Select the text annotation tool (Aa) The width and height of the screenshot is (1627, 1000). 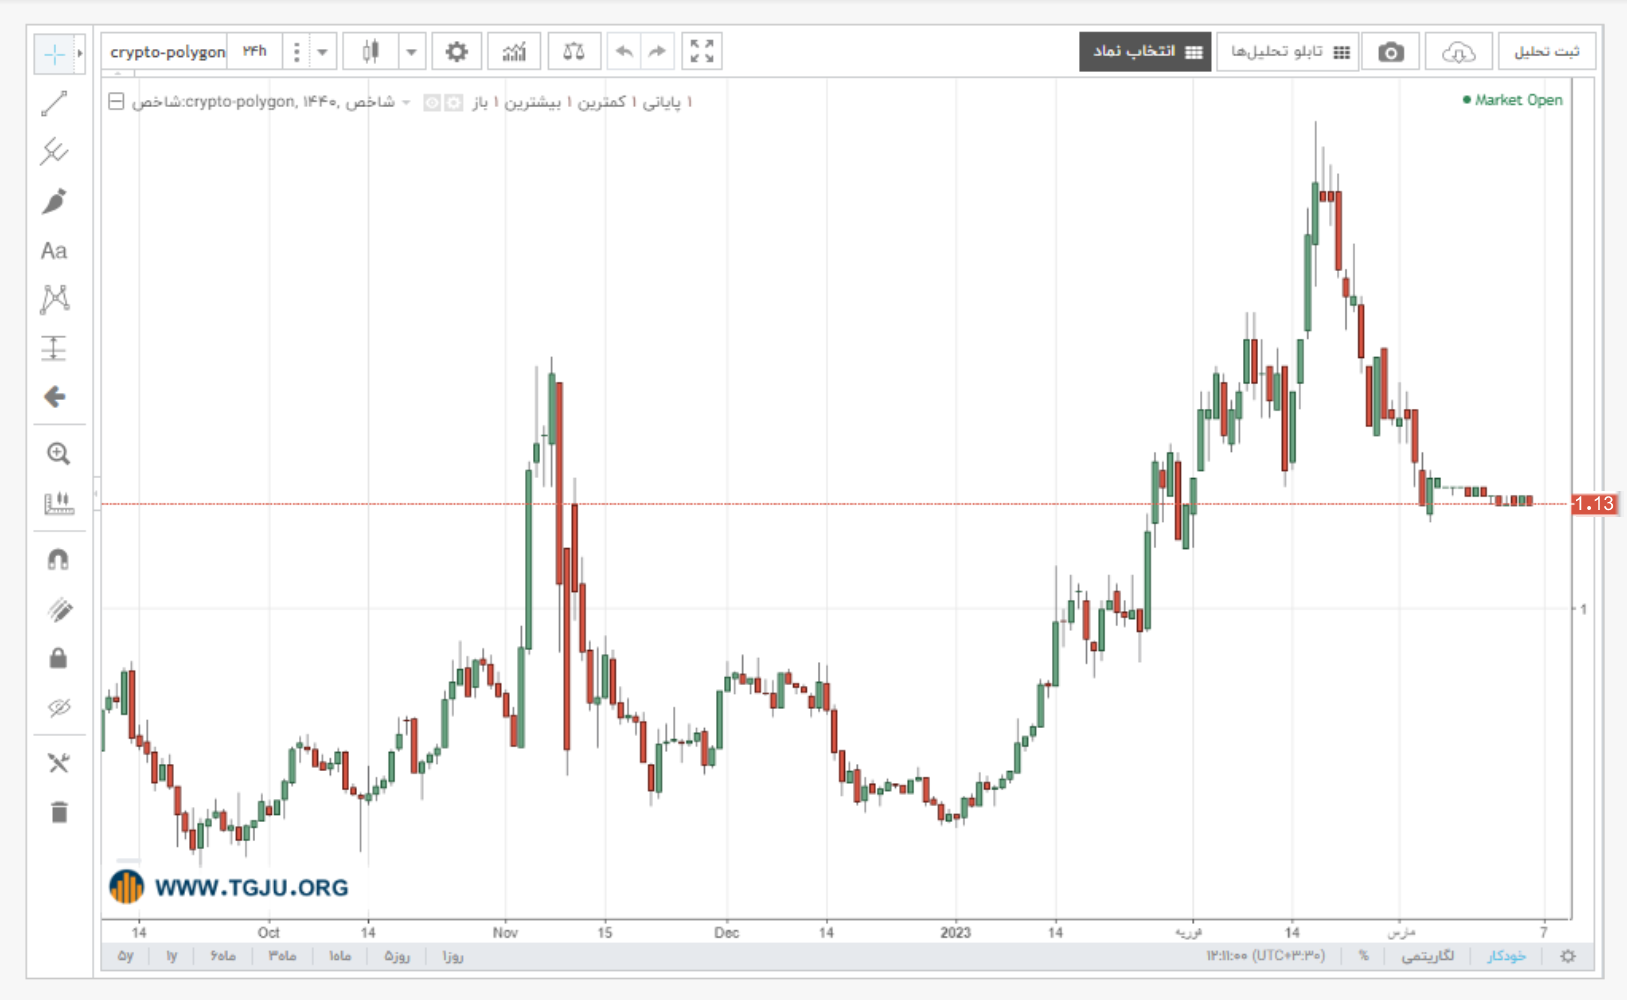(54, 250)
